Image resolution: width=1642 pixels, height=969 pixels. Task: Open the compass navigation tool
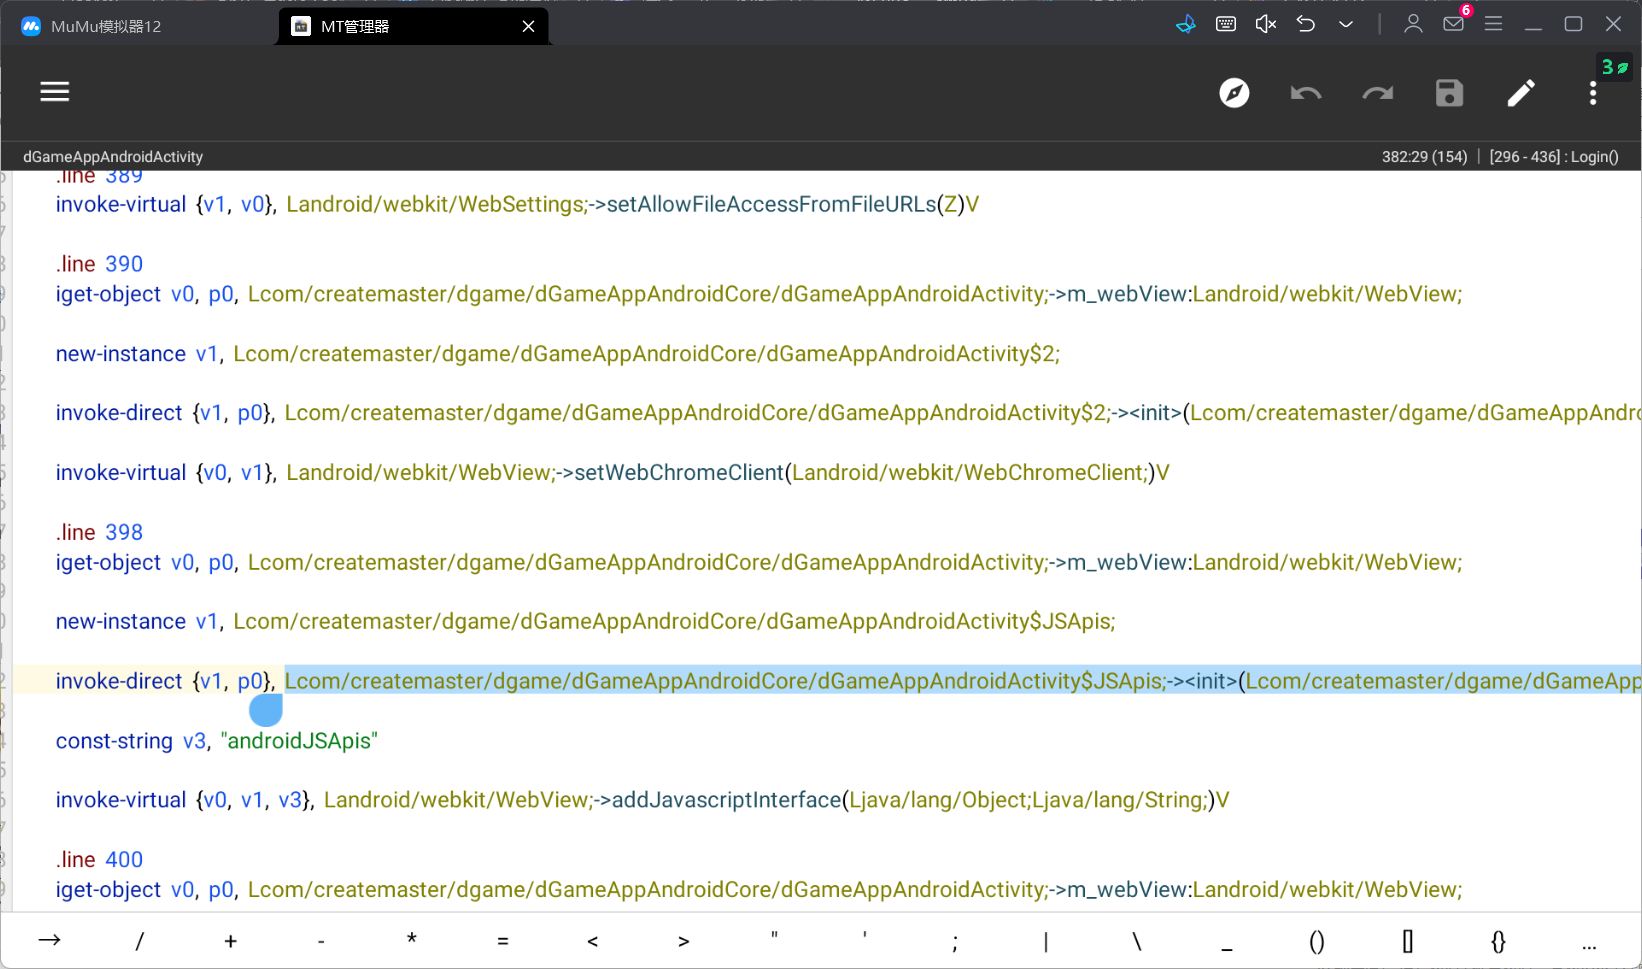pyautogui.click(x=1234, y=93)
